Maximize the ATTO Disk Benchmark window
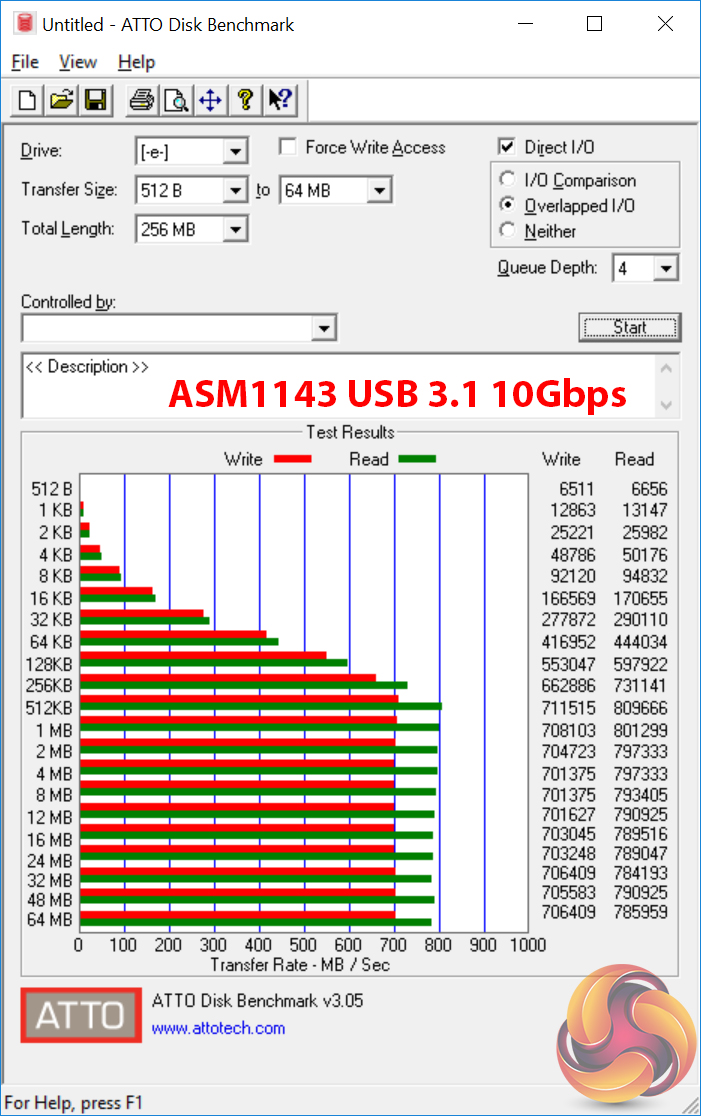This screenshot has width=701, height=1116. (594, 24)
